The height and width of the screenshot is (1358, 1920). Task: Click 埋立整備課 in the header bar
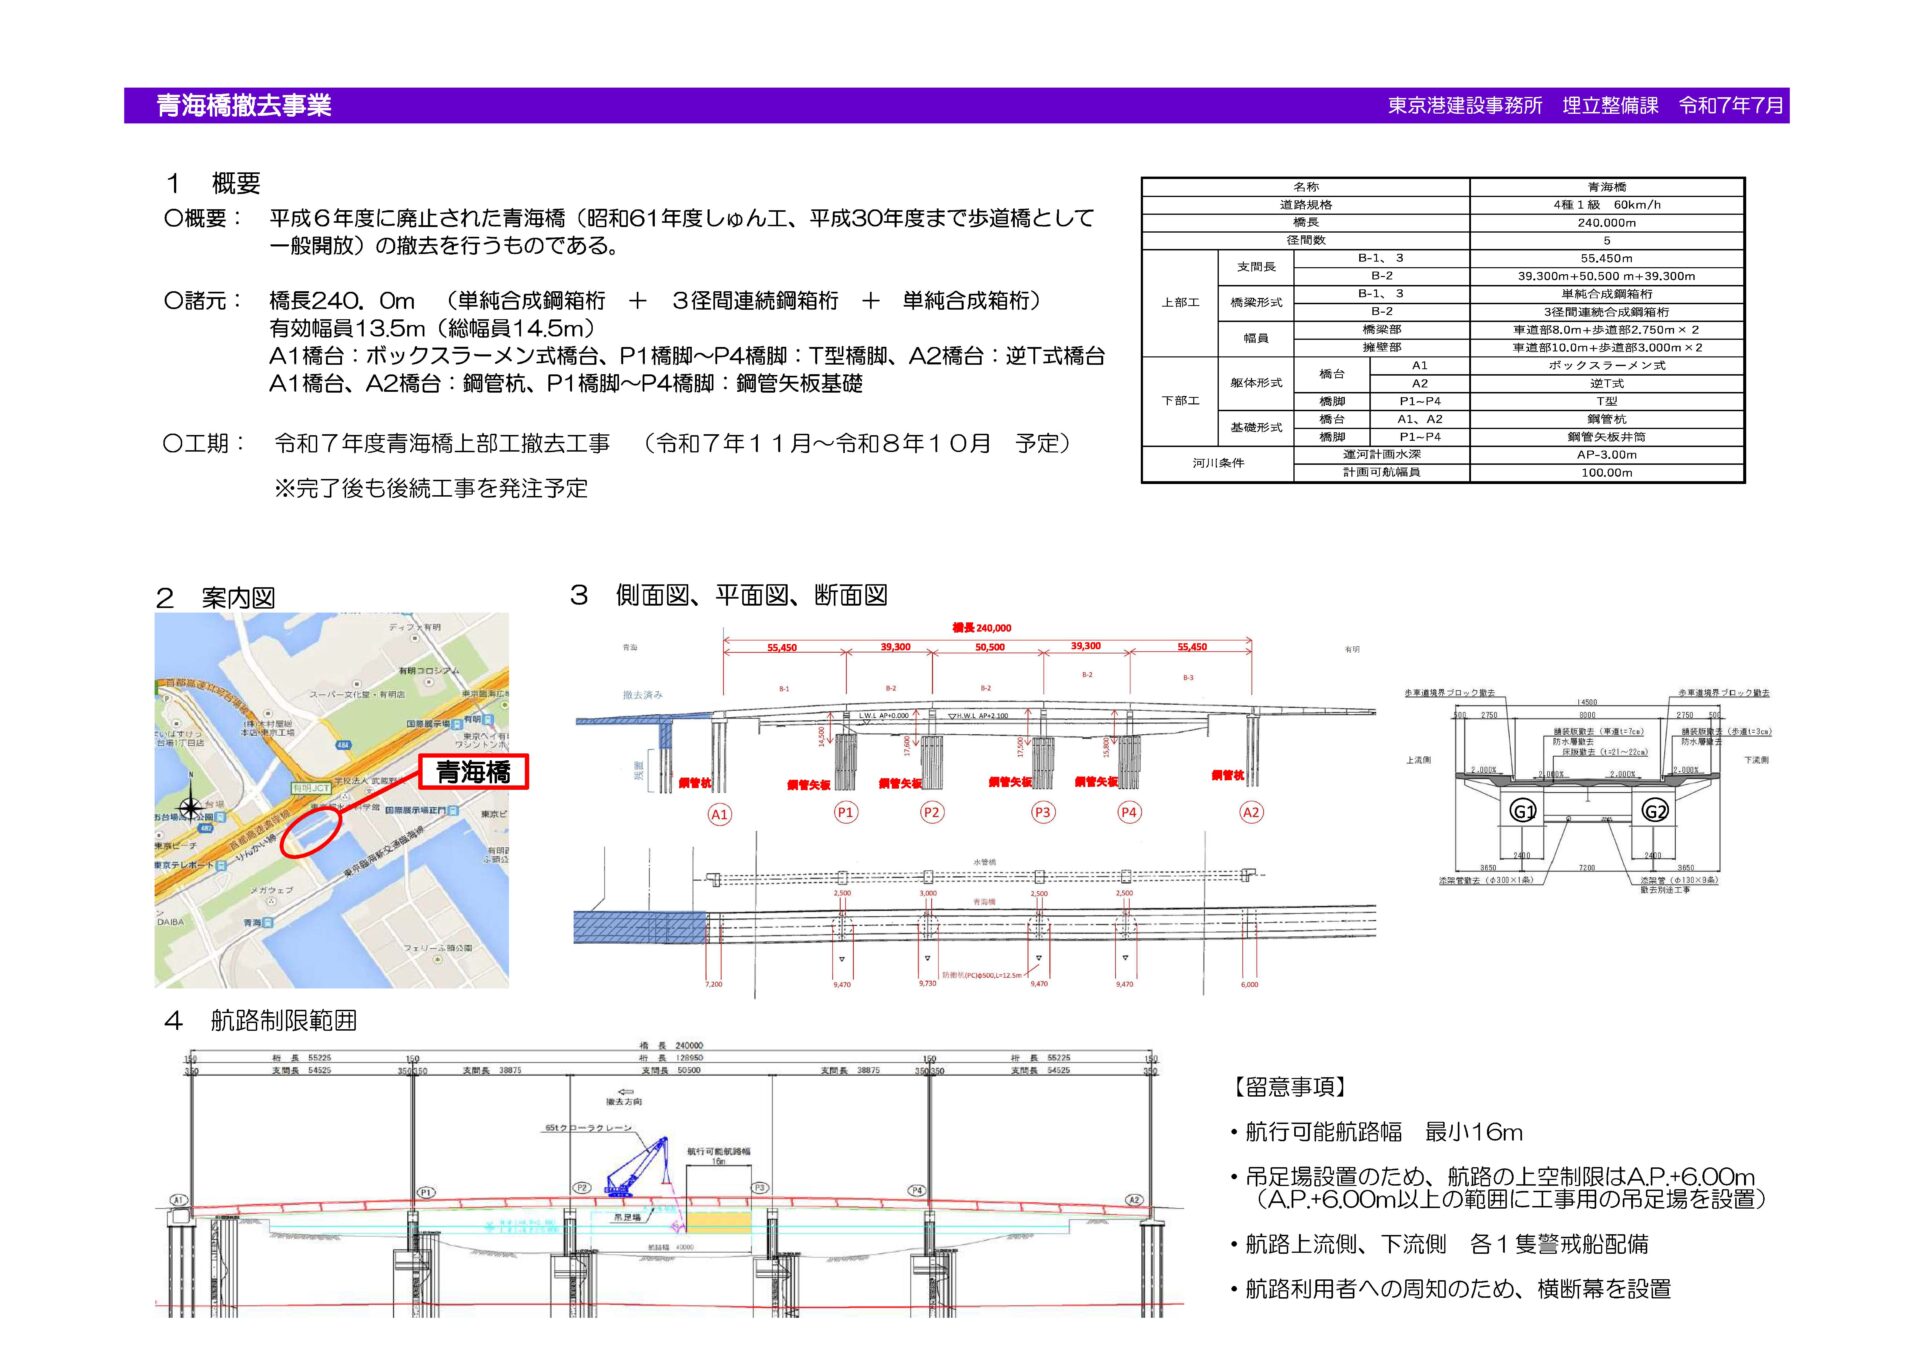(1610, 106)
